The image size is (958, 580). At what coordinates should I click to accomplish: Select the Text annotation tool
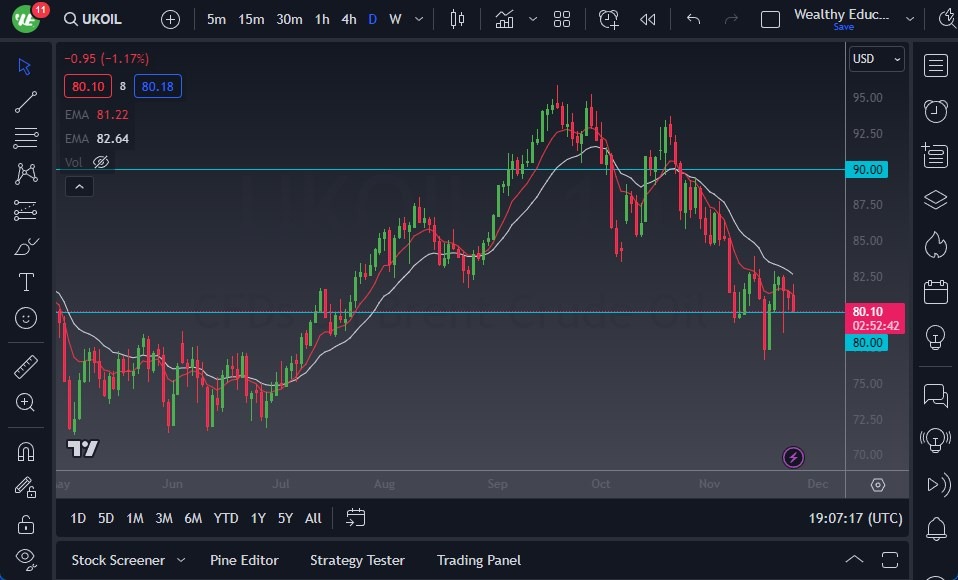pyautogui.click(x=26, y=282)
